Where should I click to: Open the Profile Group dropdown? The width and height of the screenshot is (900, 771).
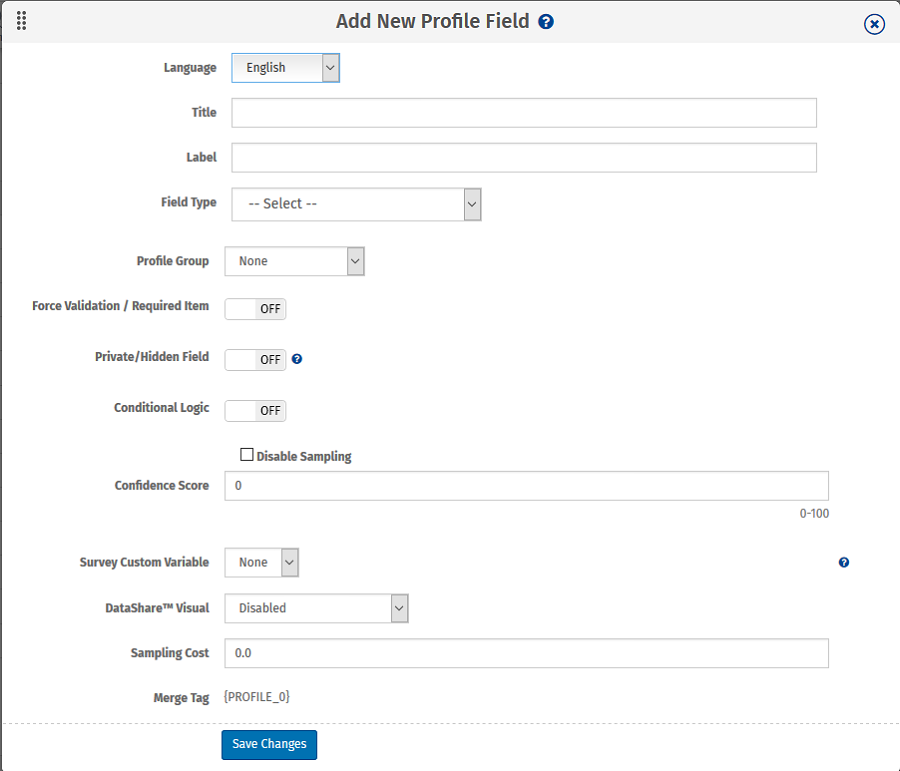click(x=294, y=261)
